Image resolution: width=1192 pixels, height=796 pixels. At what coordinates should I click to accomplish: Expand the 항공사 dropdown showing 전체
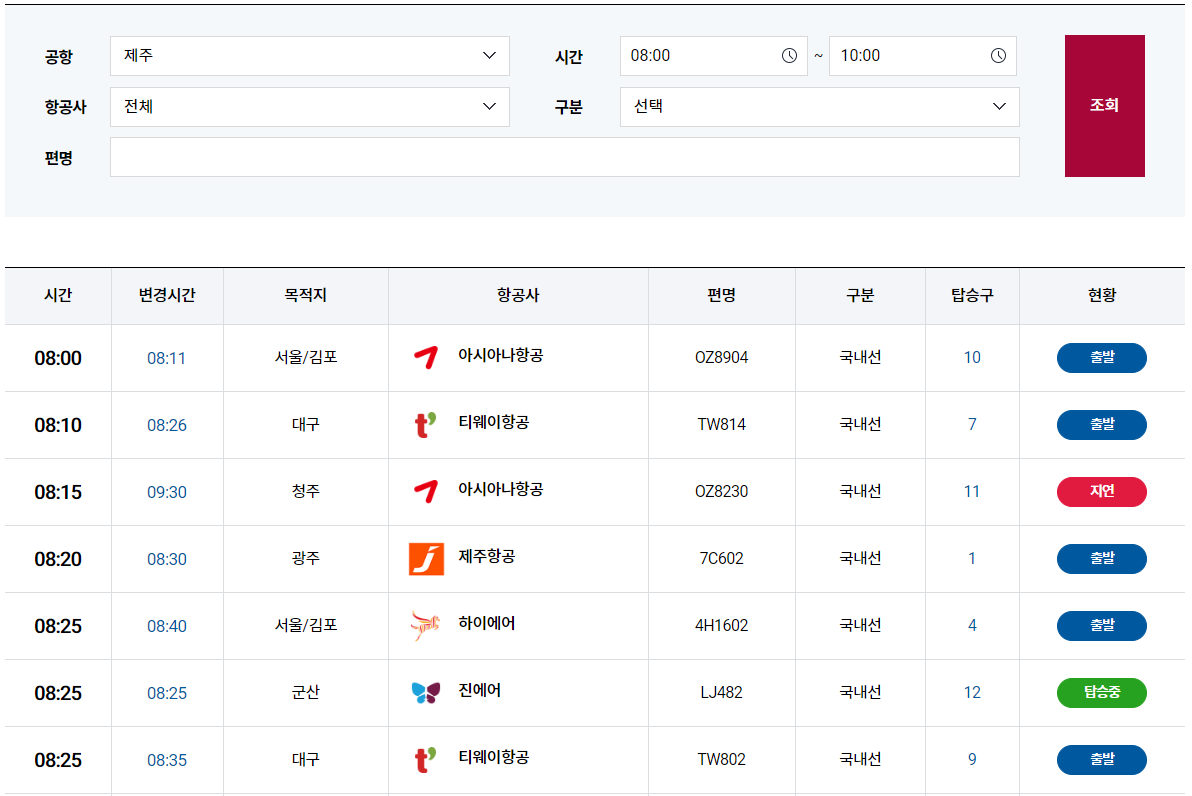tap(309, 106)
